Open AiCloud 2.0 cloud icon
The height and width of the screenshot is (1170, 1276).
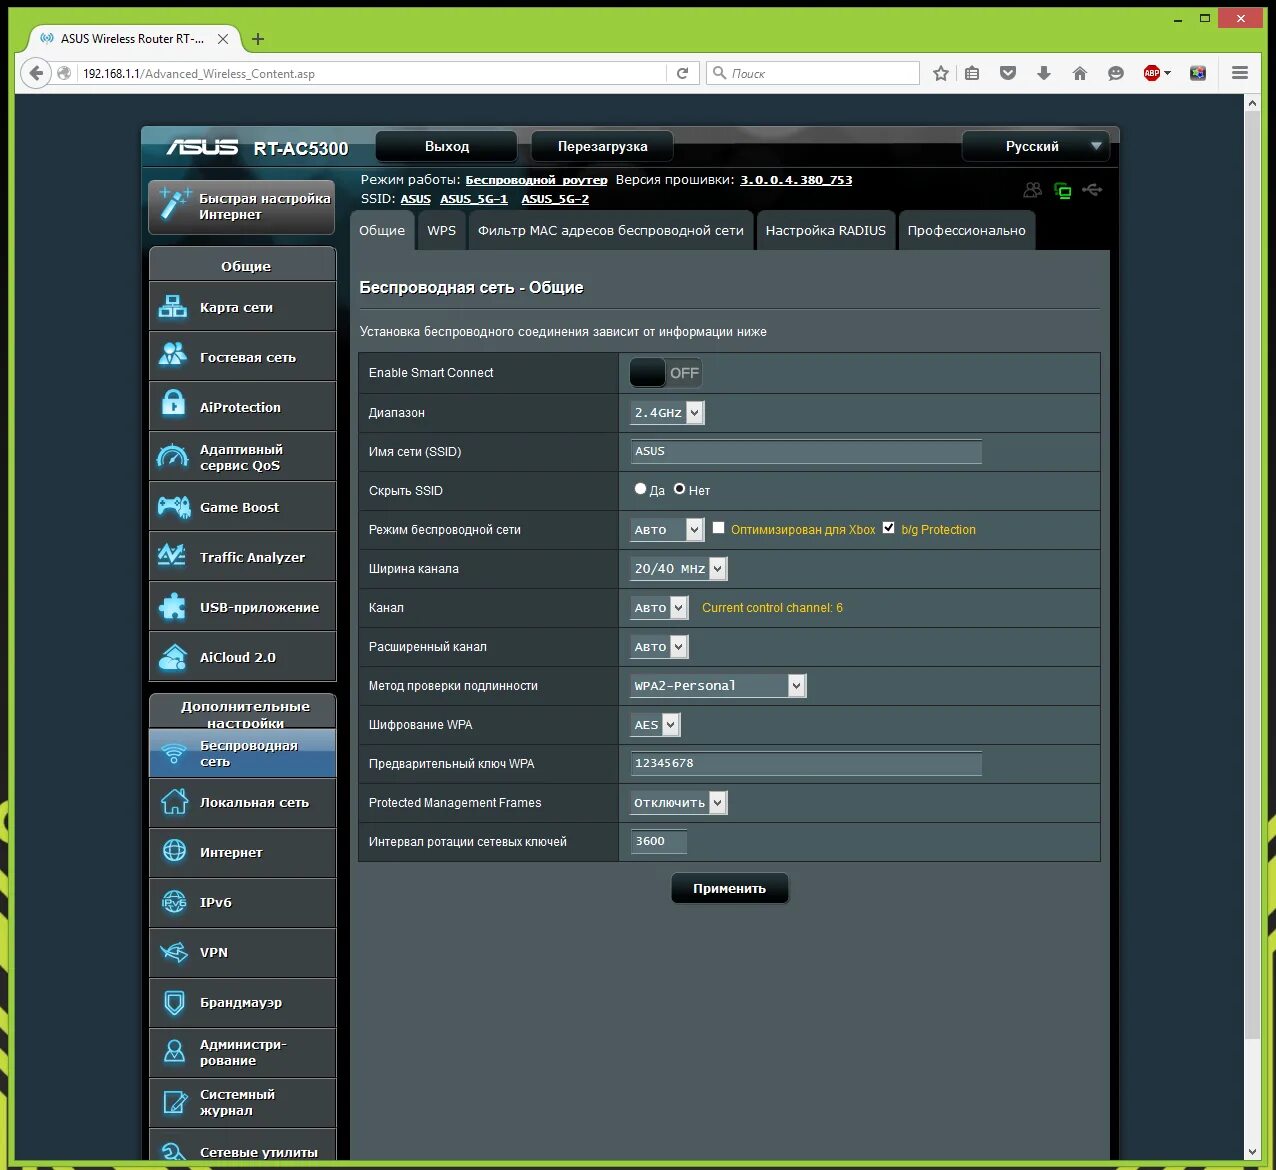[x=173, y=657]
